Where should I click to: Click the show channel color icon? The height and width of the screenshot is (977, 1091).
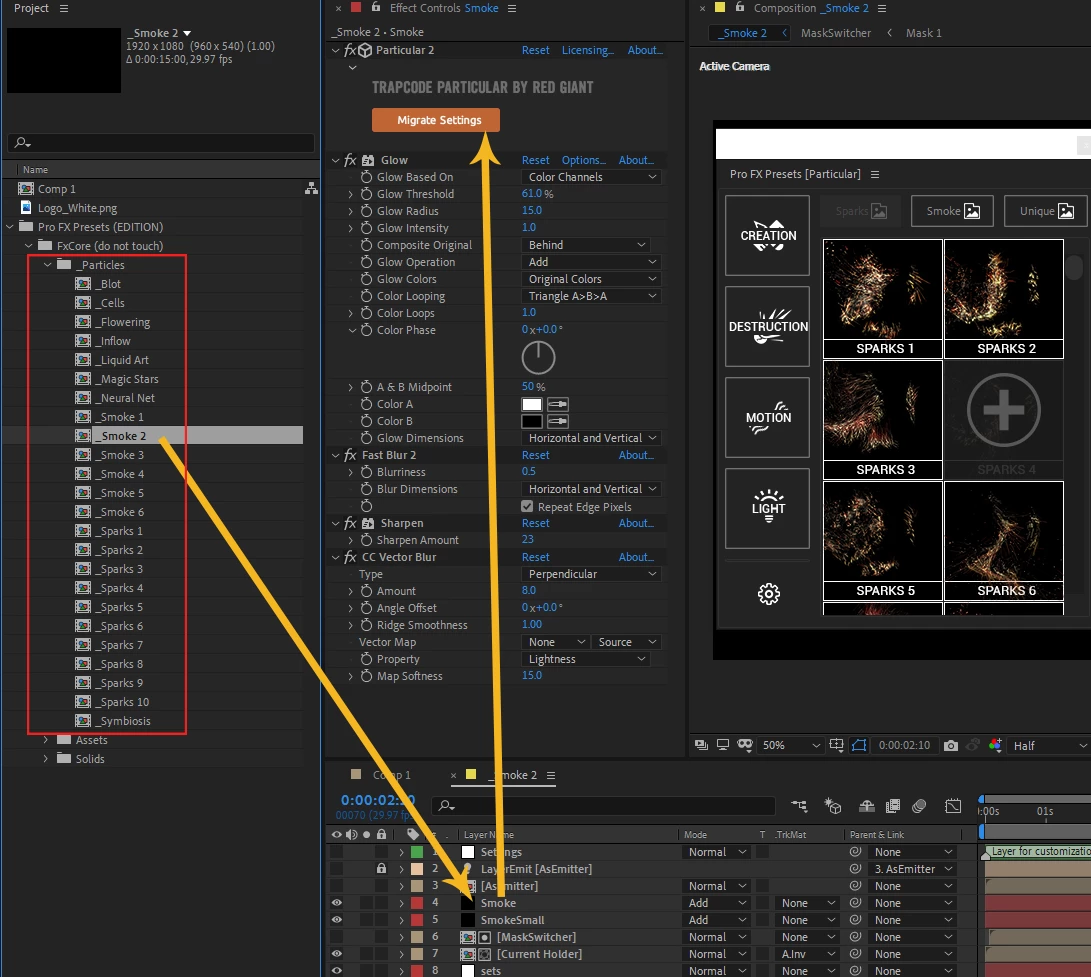(995, 745)
